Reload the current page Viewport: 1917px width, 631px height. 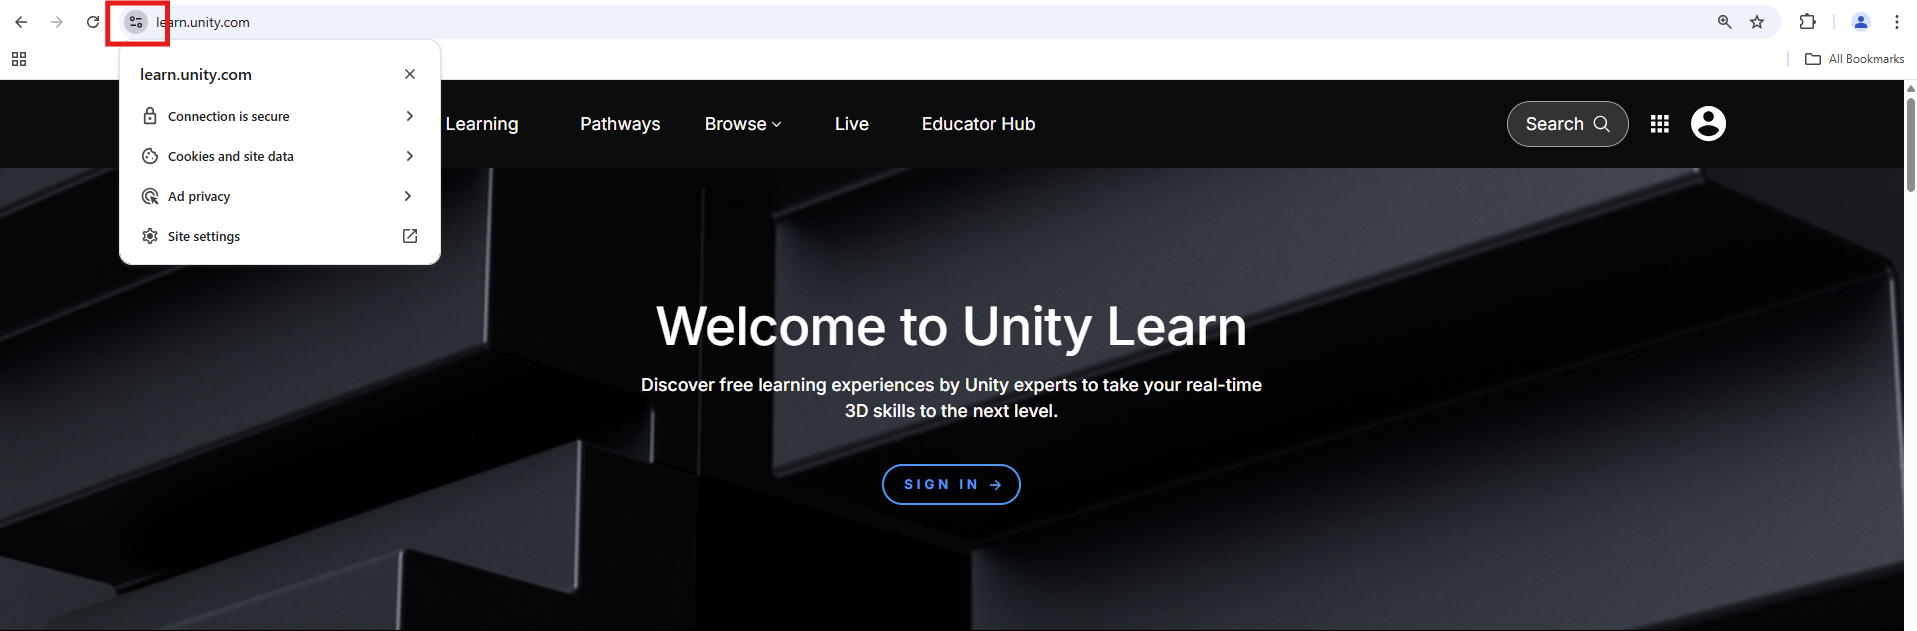(x=93, y=22)
